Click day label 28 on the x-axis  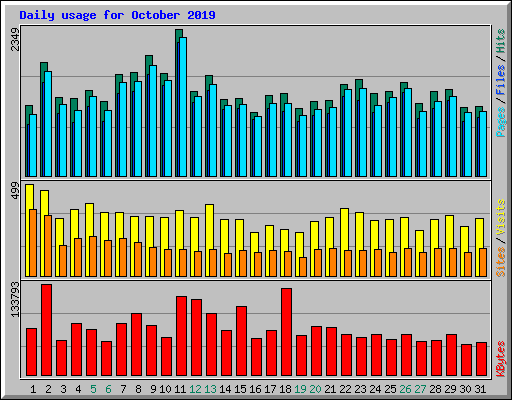435,389
